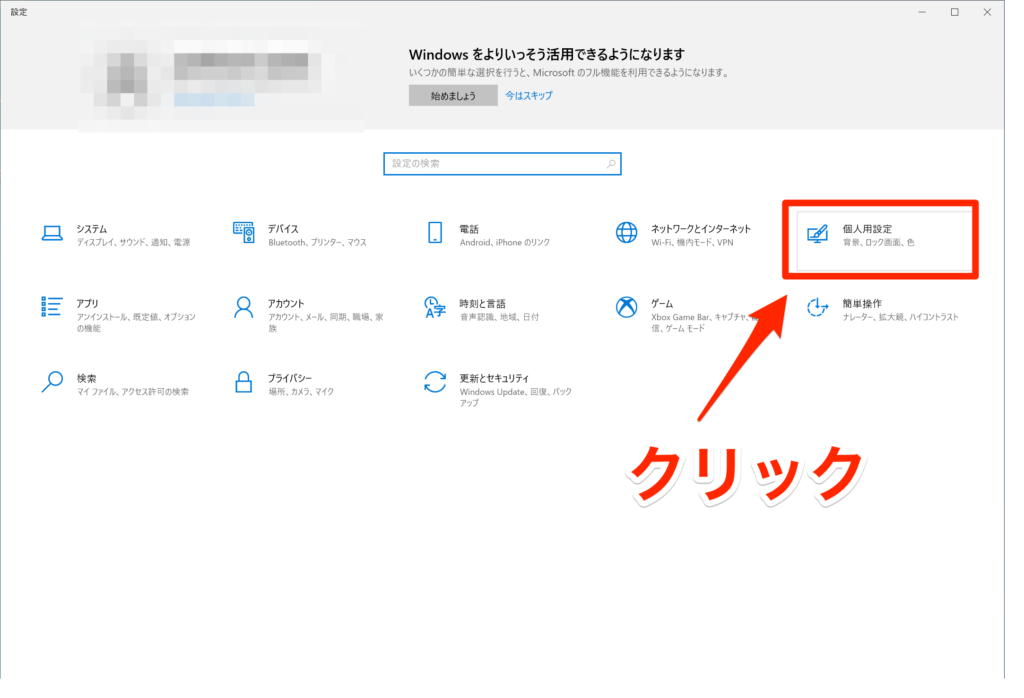Open the ゲーム Xbox icon

click(x=626, y=307)
